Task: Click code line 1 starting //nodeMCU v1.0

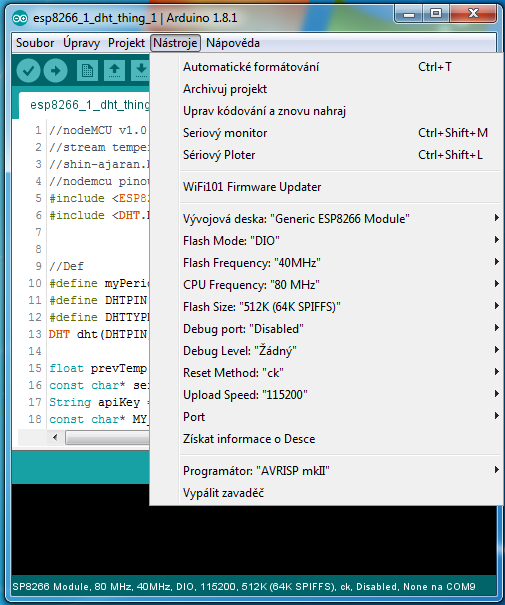Action: (98, 130)
